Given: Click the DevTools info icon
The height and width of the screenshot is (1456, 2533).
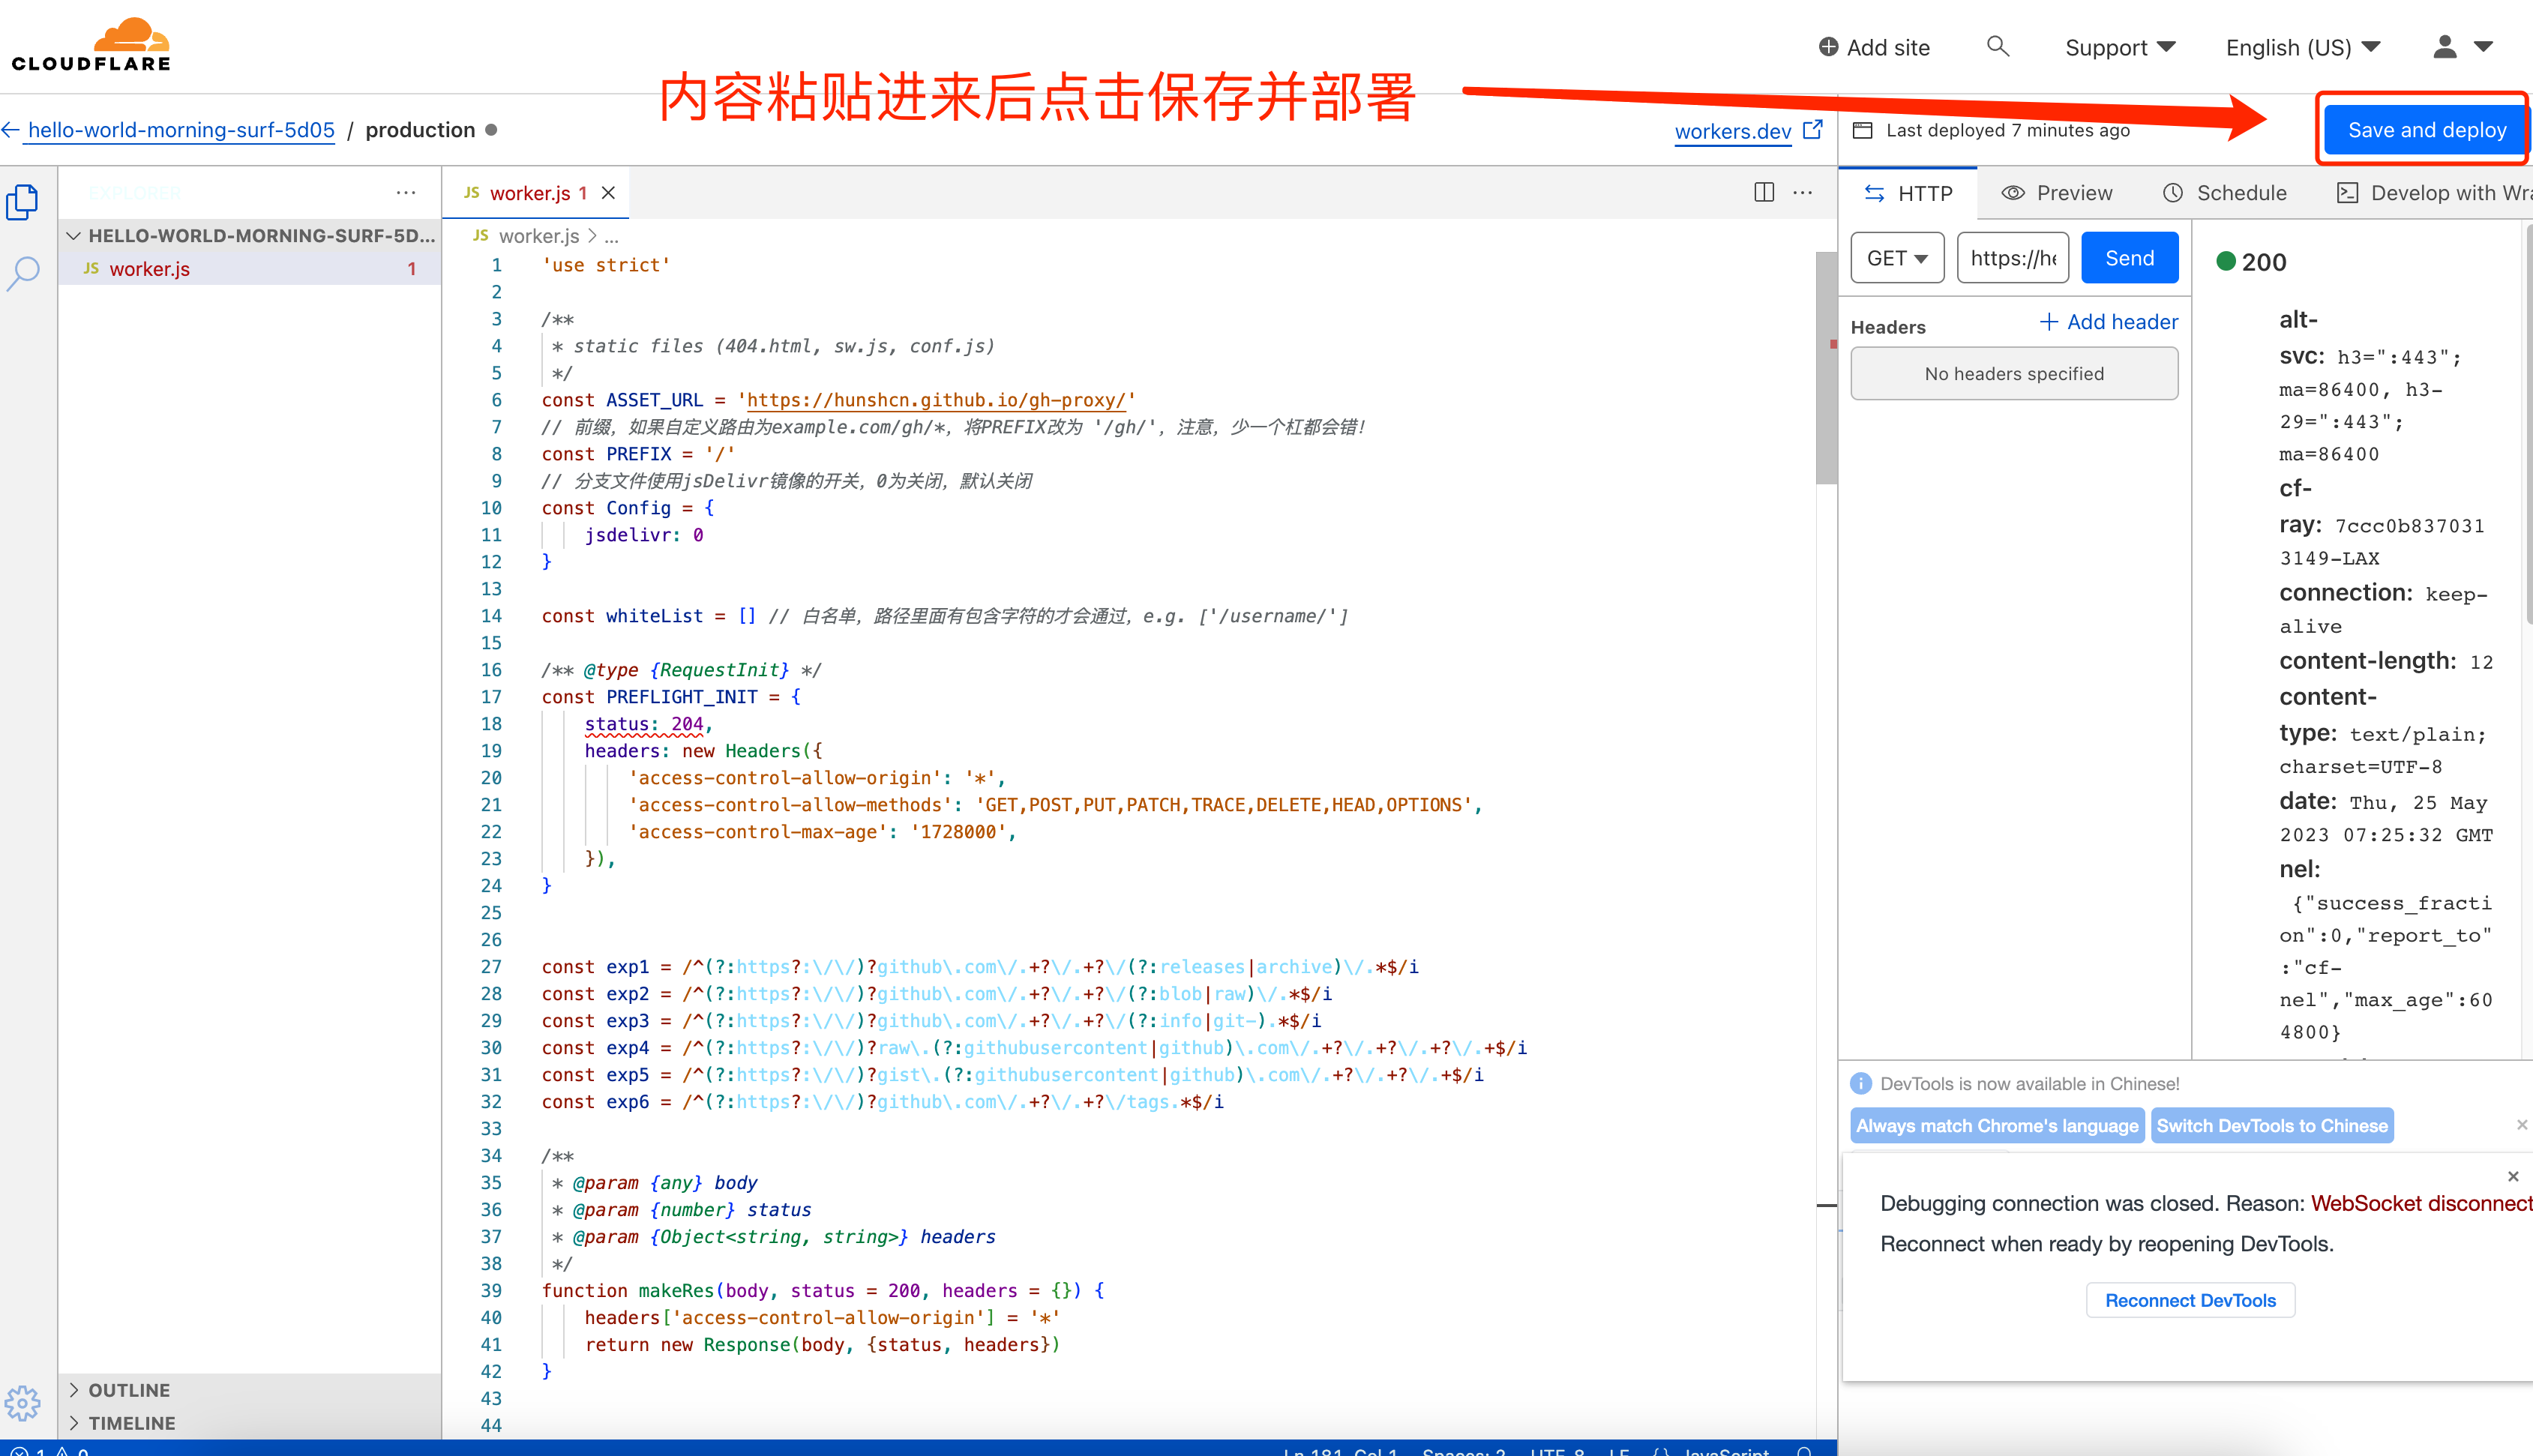Looking at the screenshot, I should coord(1861,1083).
